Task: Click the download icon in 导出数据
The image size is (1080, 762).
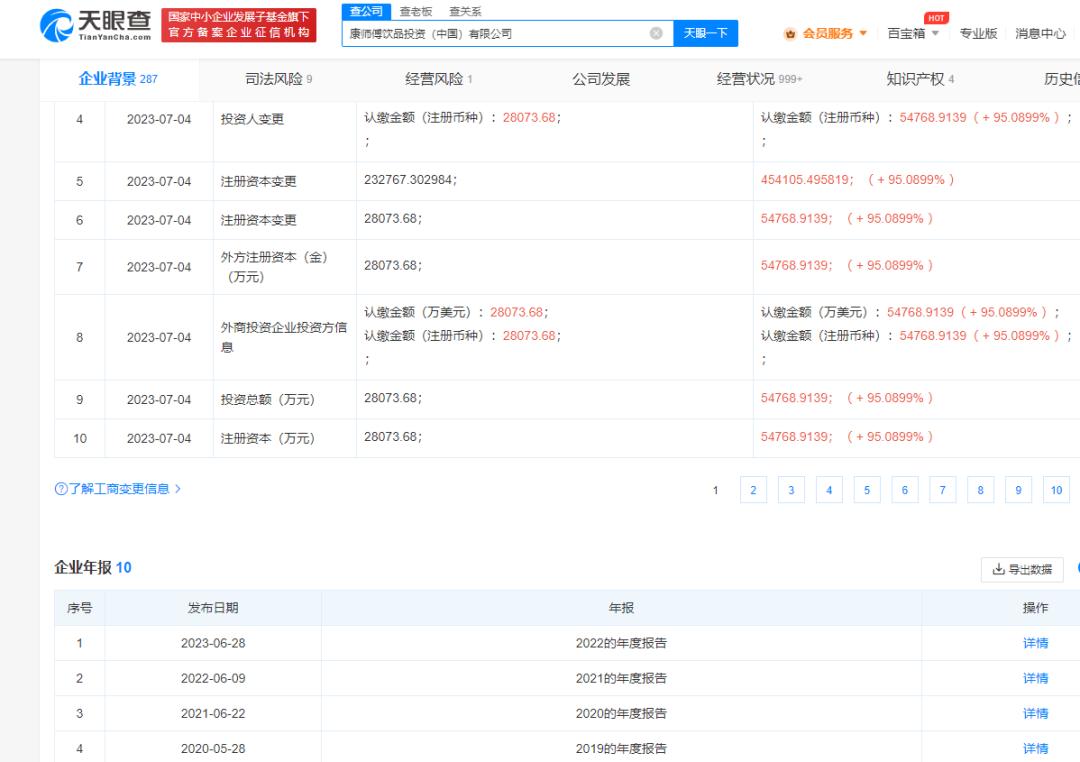Action: point(998,569)
